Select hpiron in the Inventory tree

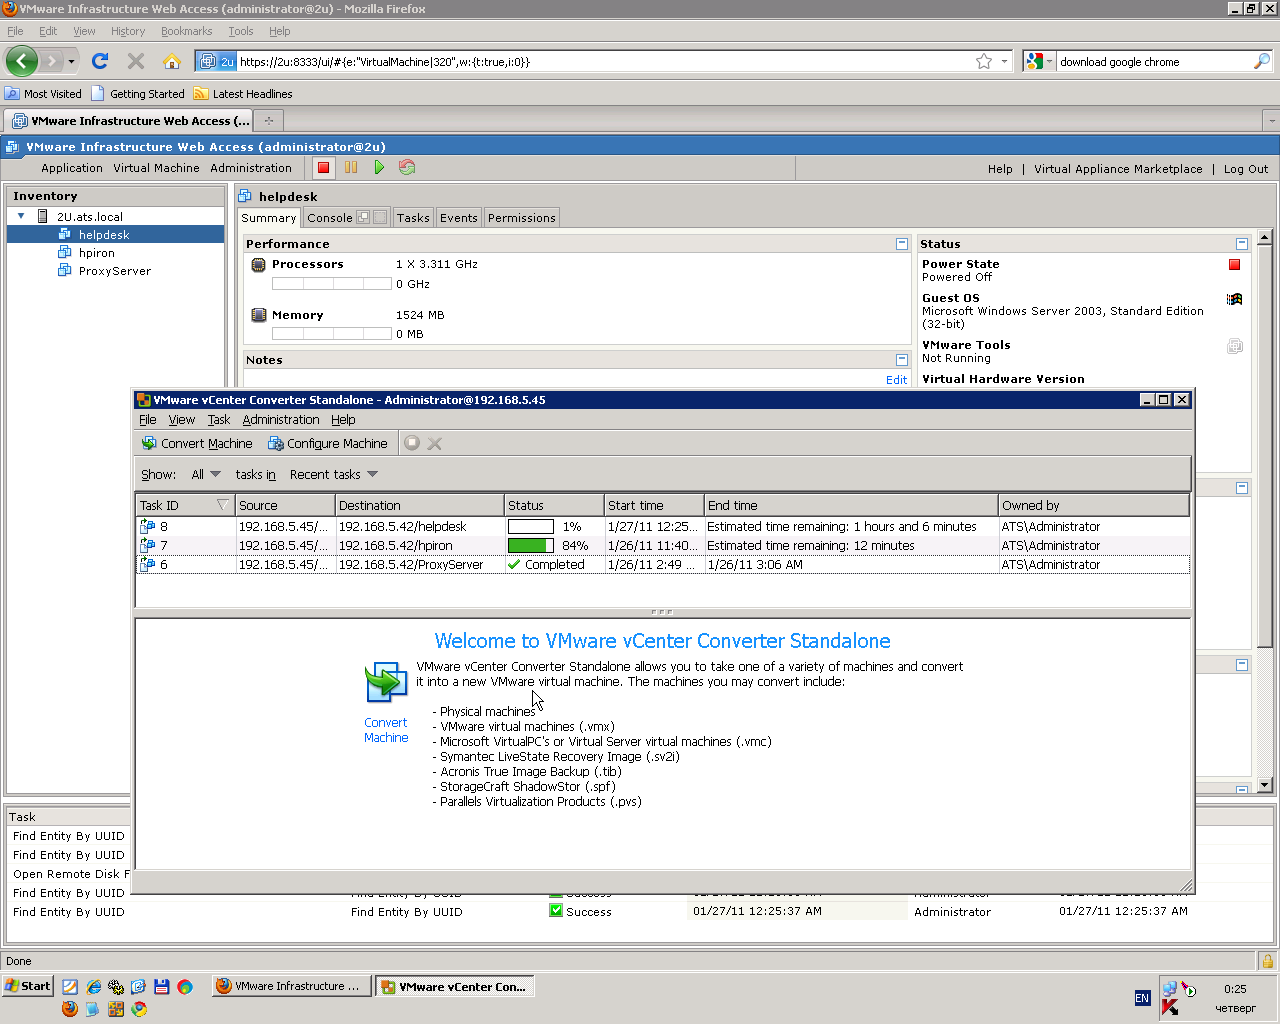[97, 253]
